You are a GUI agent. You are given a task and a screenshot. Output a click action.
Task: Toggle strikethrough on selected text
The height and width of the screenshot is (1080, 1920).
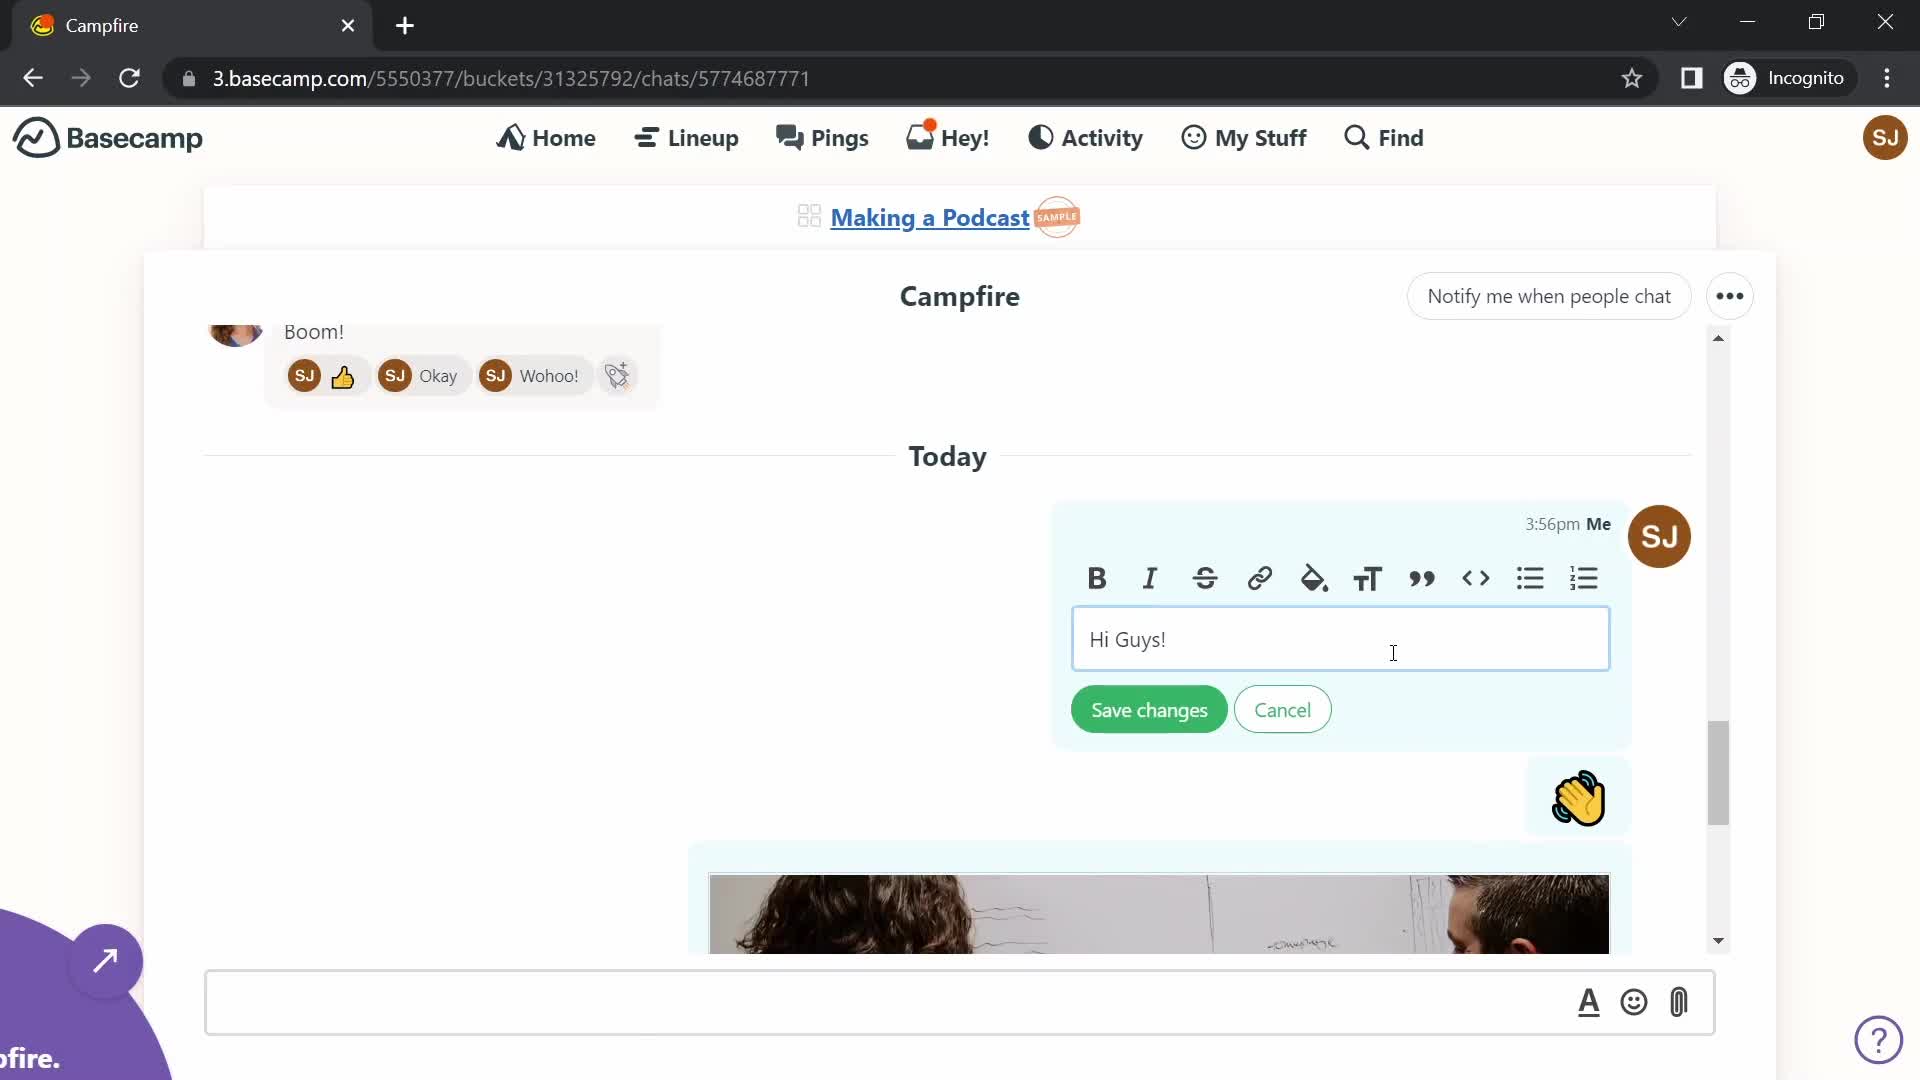[x=1204, y=578]
